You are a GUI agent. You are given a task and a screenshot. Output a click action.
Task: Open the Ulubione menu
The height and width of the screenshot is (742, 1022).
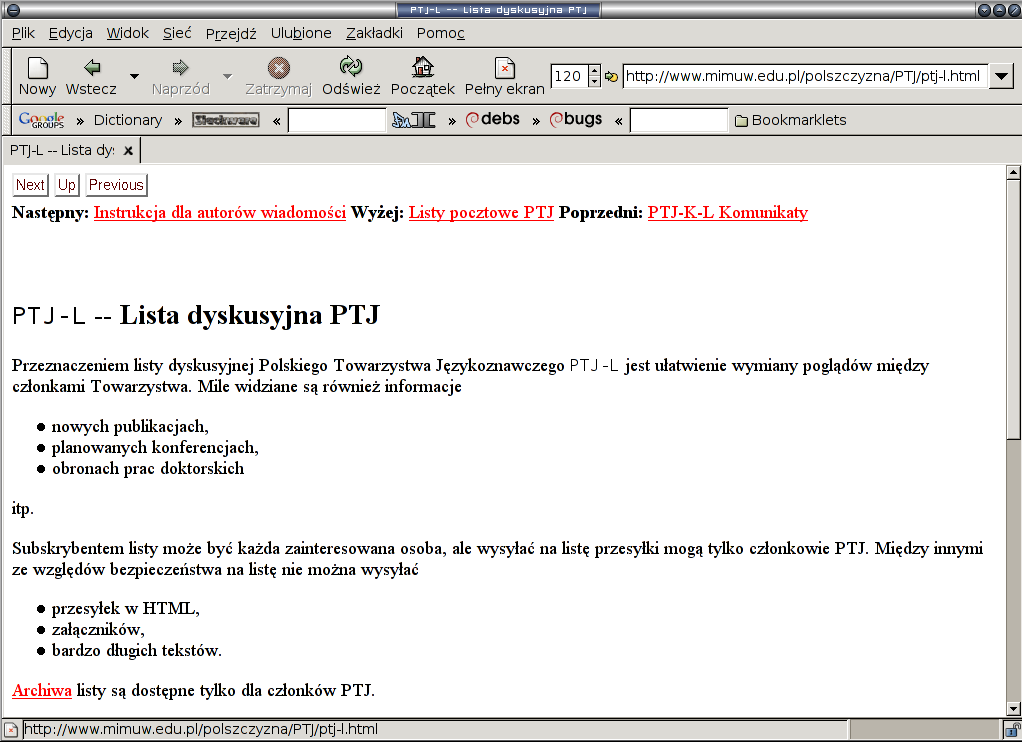pos(301,33)
